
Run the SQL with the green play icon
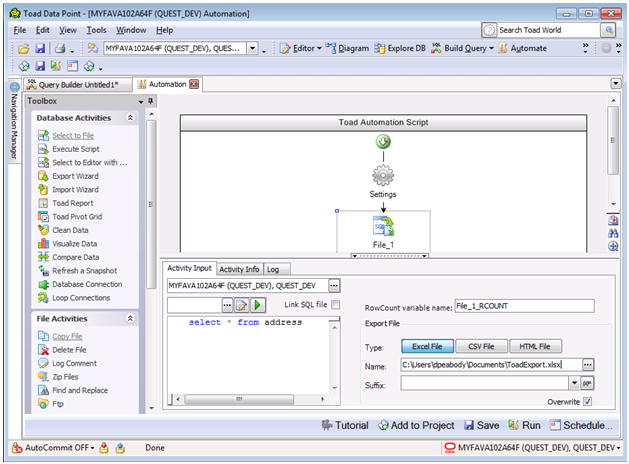258,305
